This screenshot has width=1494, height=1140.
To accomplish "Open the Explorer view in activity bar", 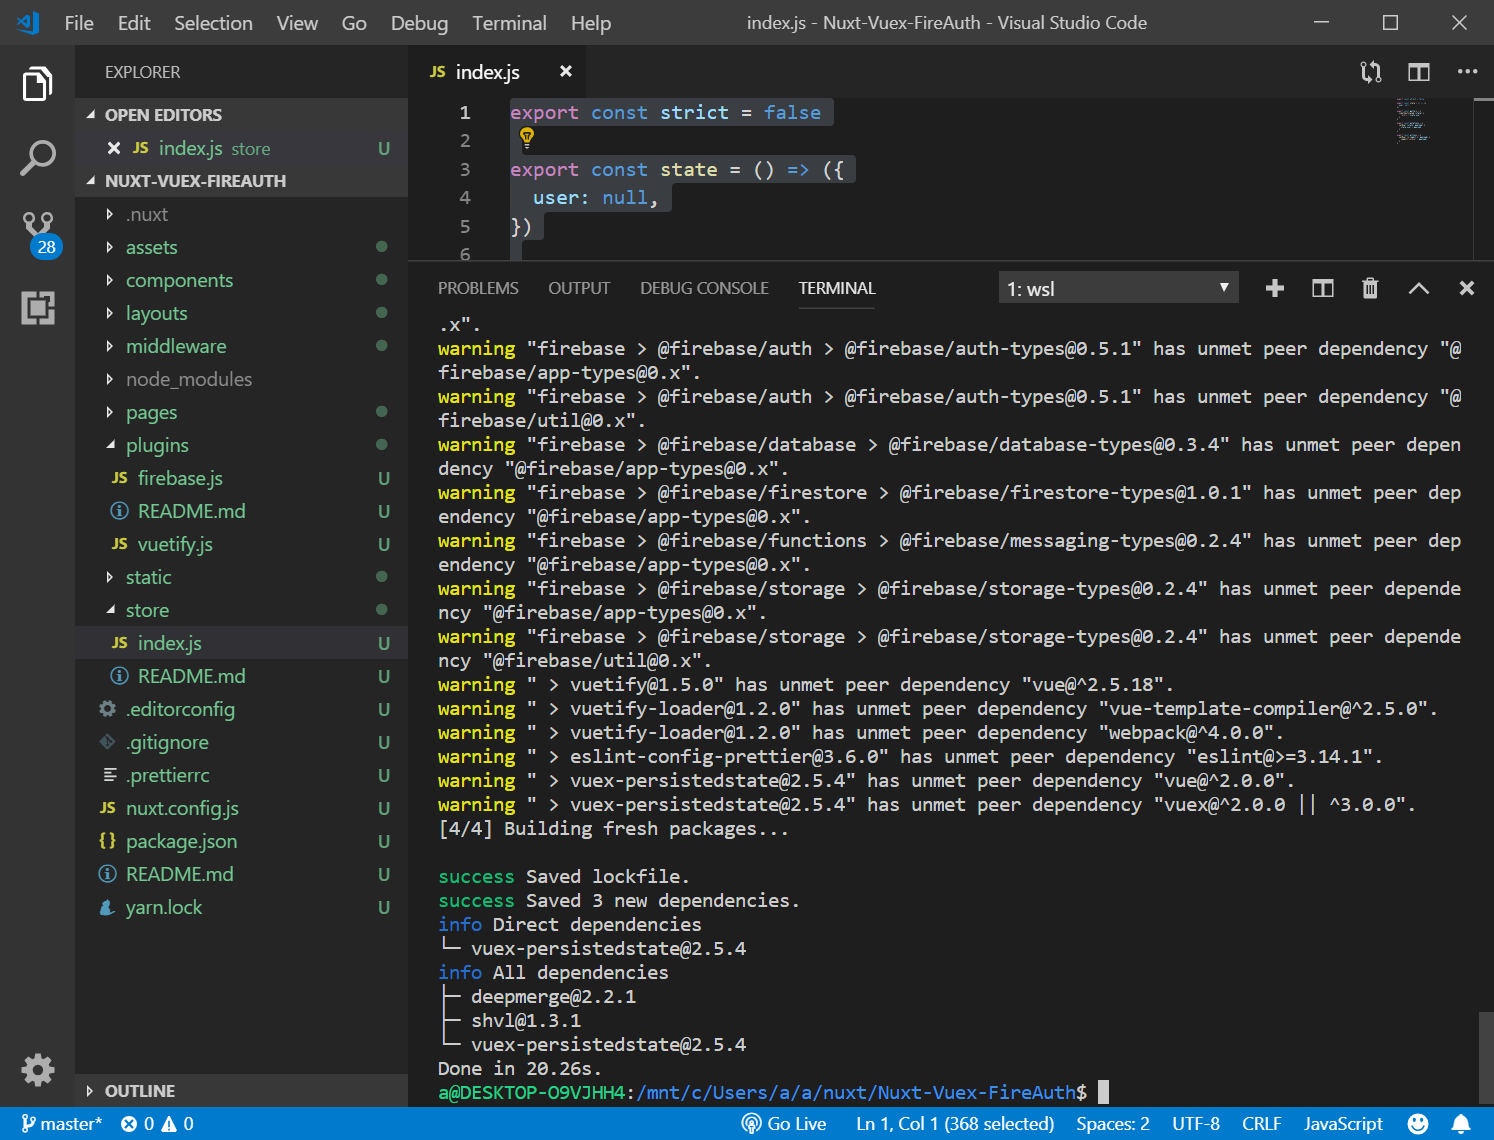I will click(x=37, y=84).
